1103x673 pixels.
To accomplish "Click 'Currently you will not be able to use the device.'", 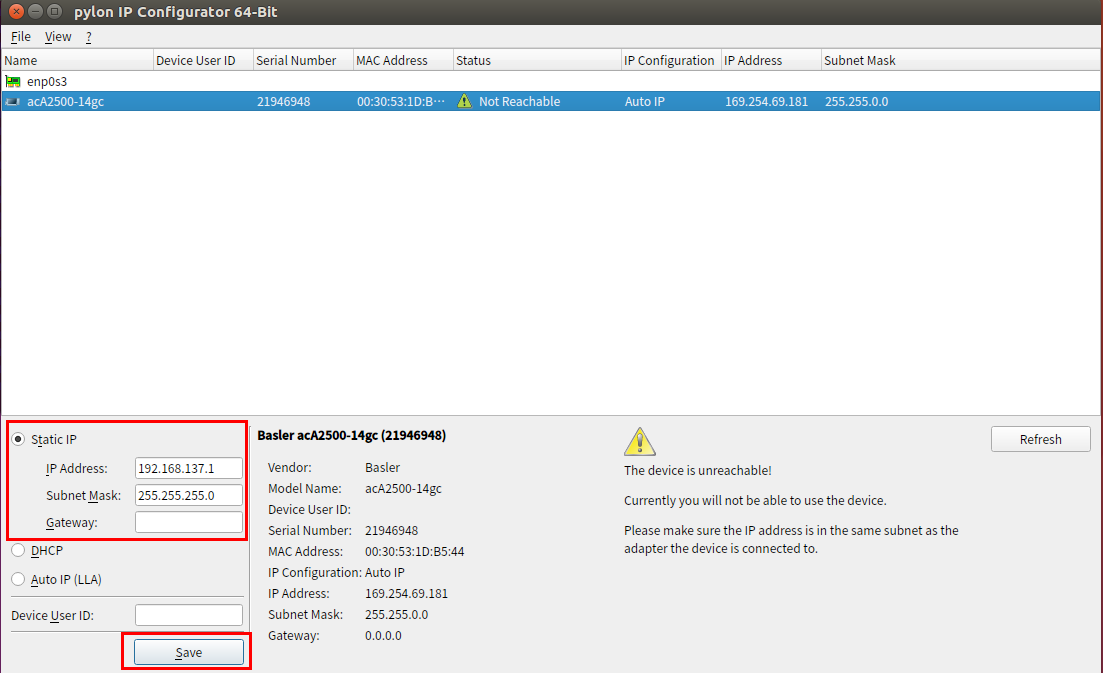I will point(755,501).
